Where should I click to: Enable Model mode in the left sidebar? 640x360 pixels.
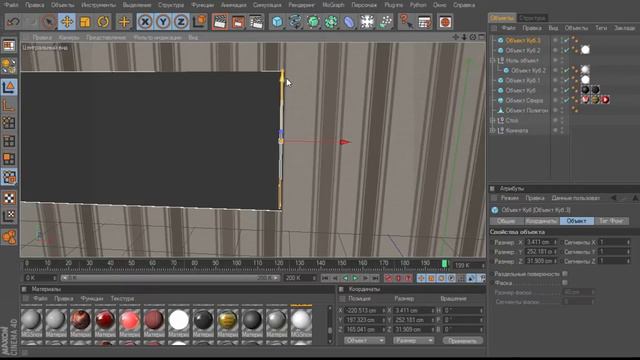click(9, 87)
